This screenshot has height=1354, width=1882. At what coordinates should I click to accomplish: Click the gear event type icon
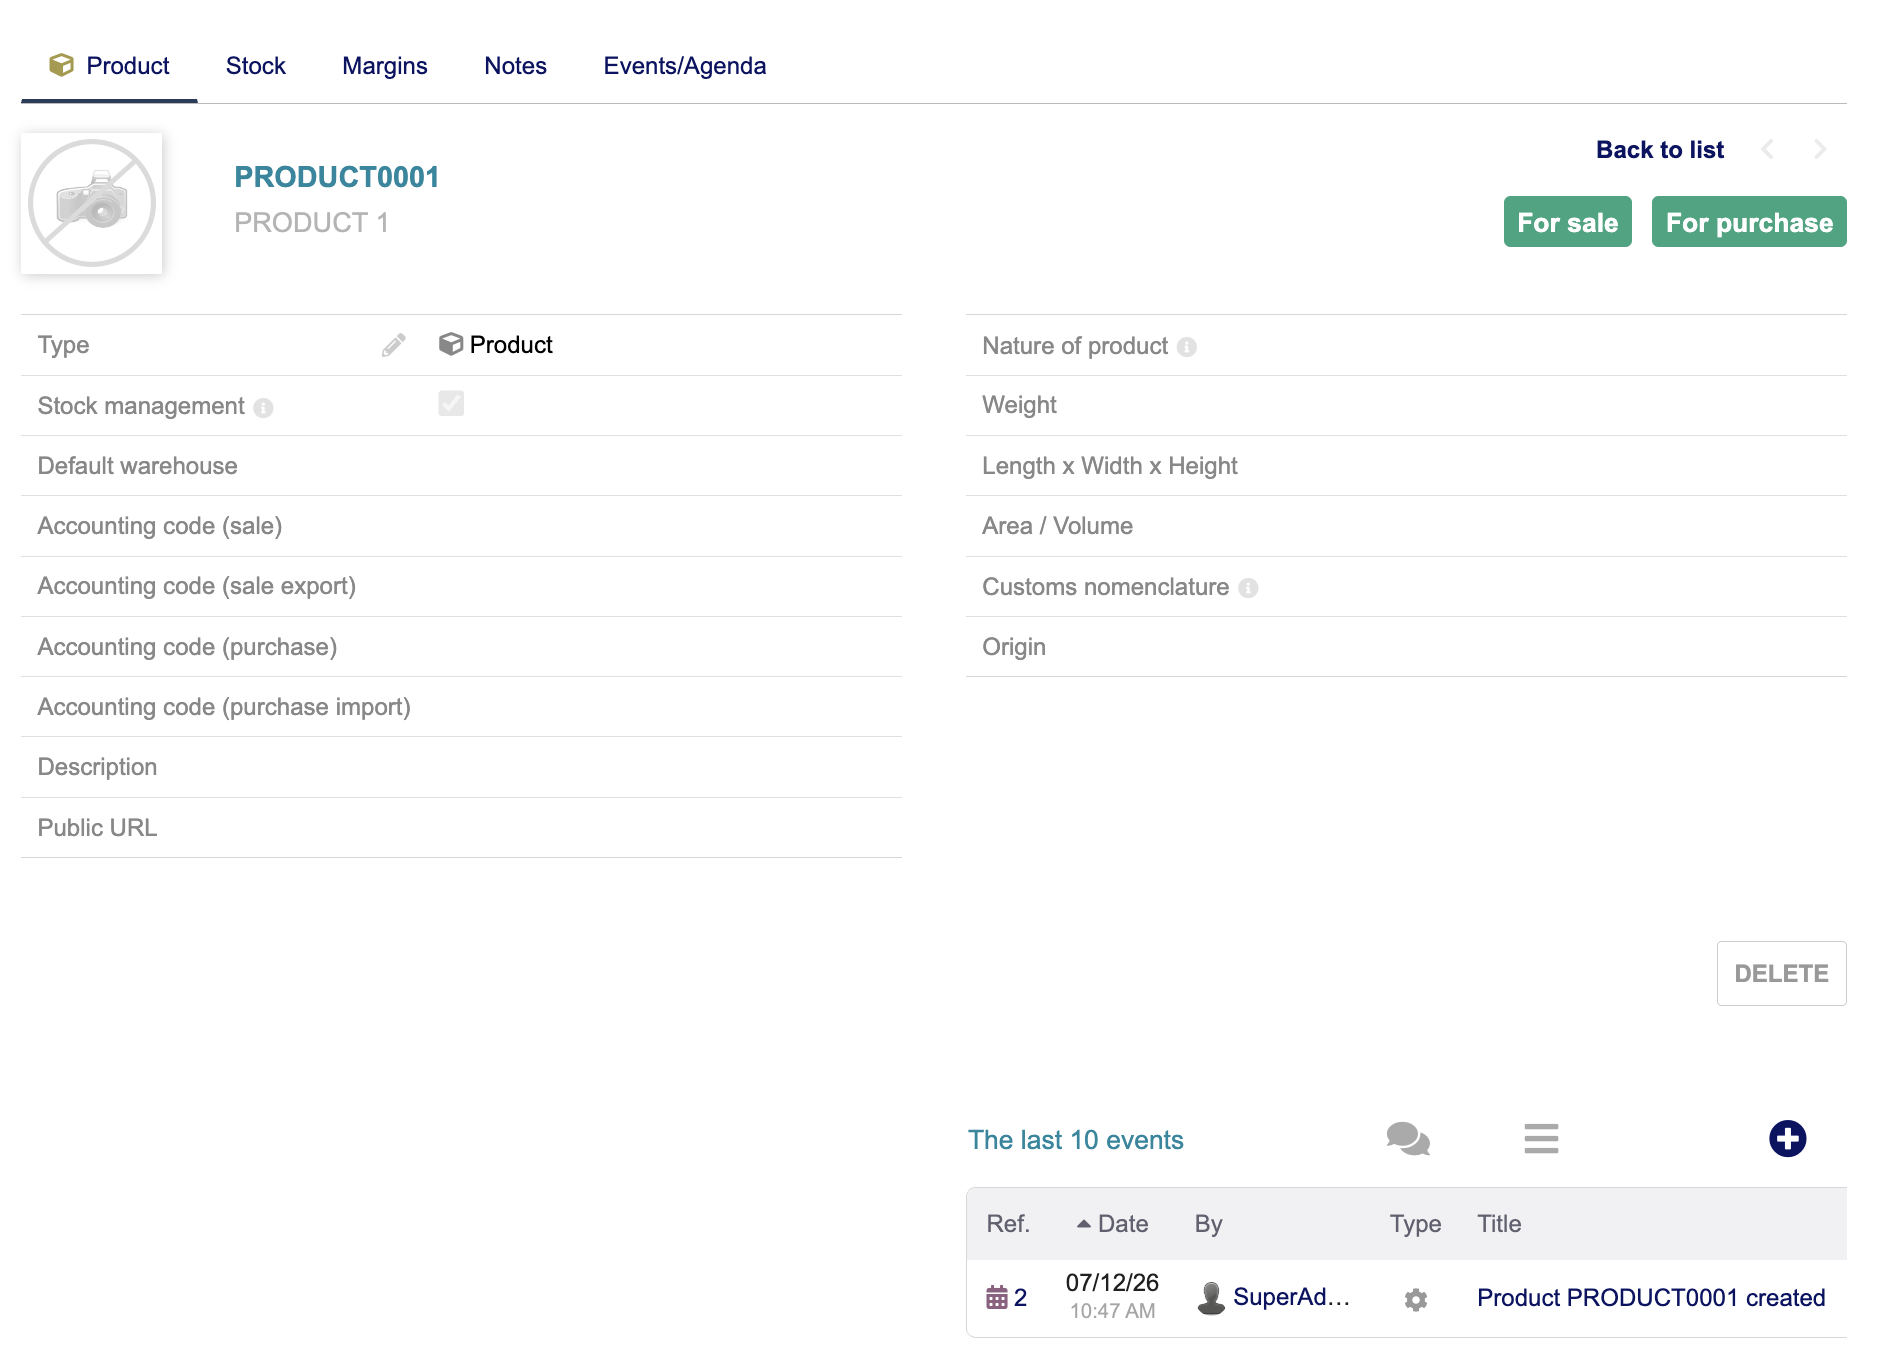pyautogui.click(x=1416, y=1299)
